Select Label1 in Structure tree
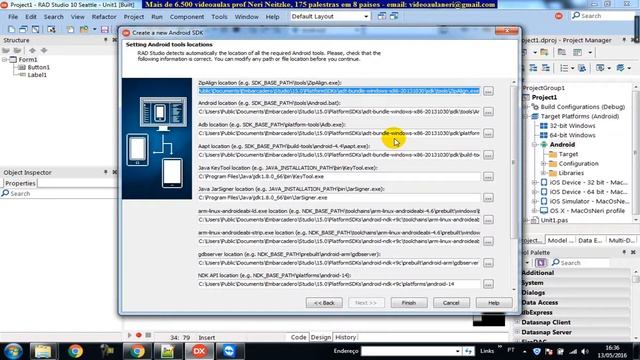Image resolution: width=640 pixels, height=360 pixels. pos(37,75)
